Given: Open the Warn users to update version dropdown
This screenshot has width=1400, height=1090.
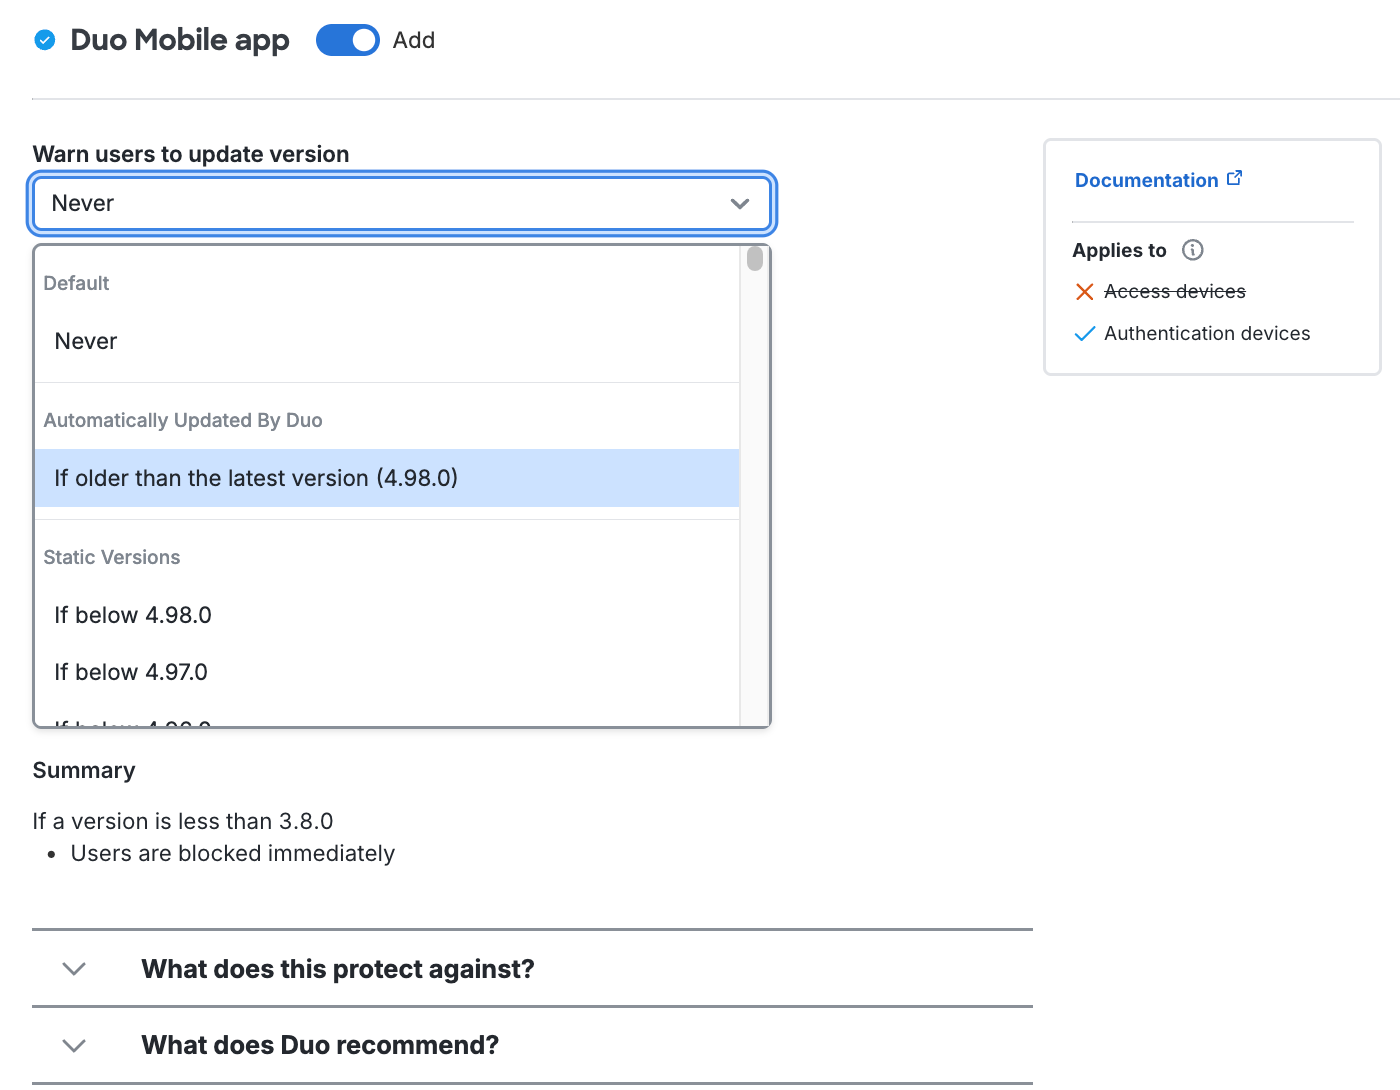Looking at the screenshot, I should [400, 203].
